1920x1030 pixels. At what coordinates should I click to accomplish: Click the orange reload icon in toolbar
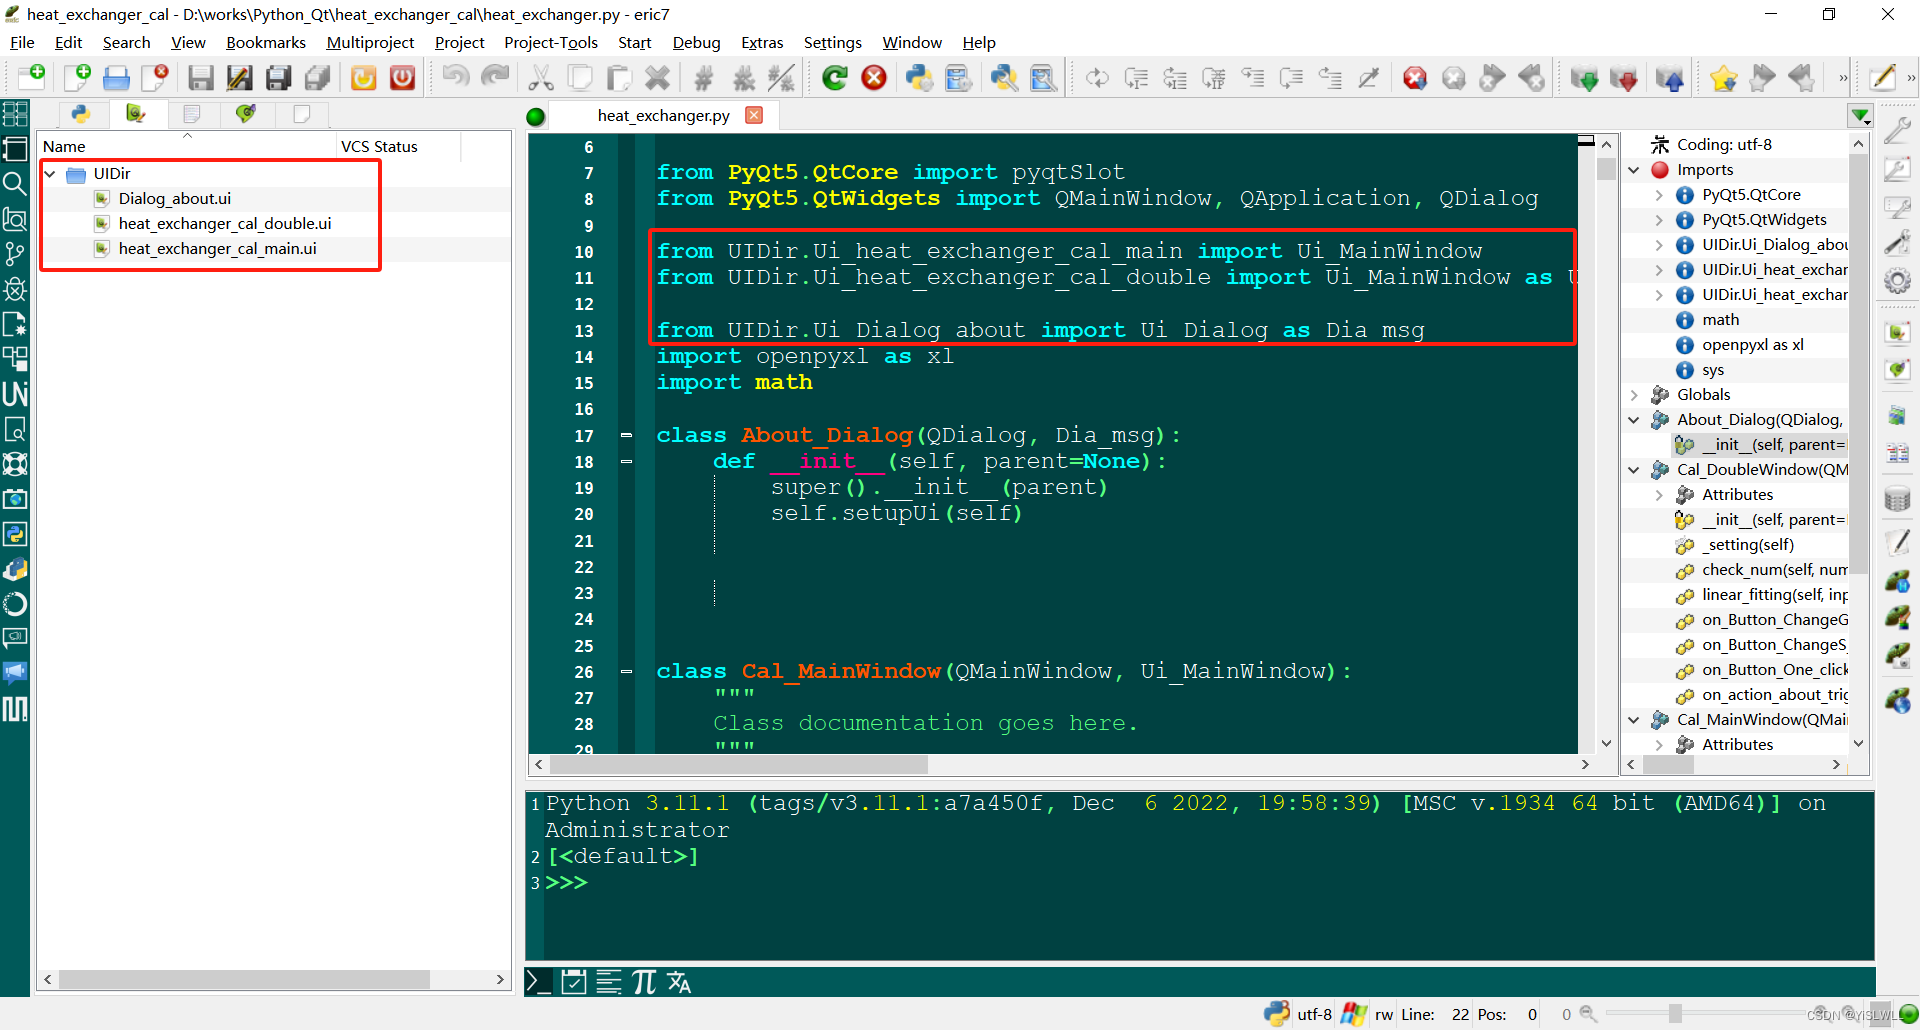pos(364,77)
